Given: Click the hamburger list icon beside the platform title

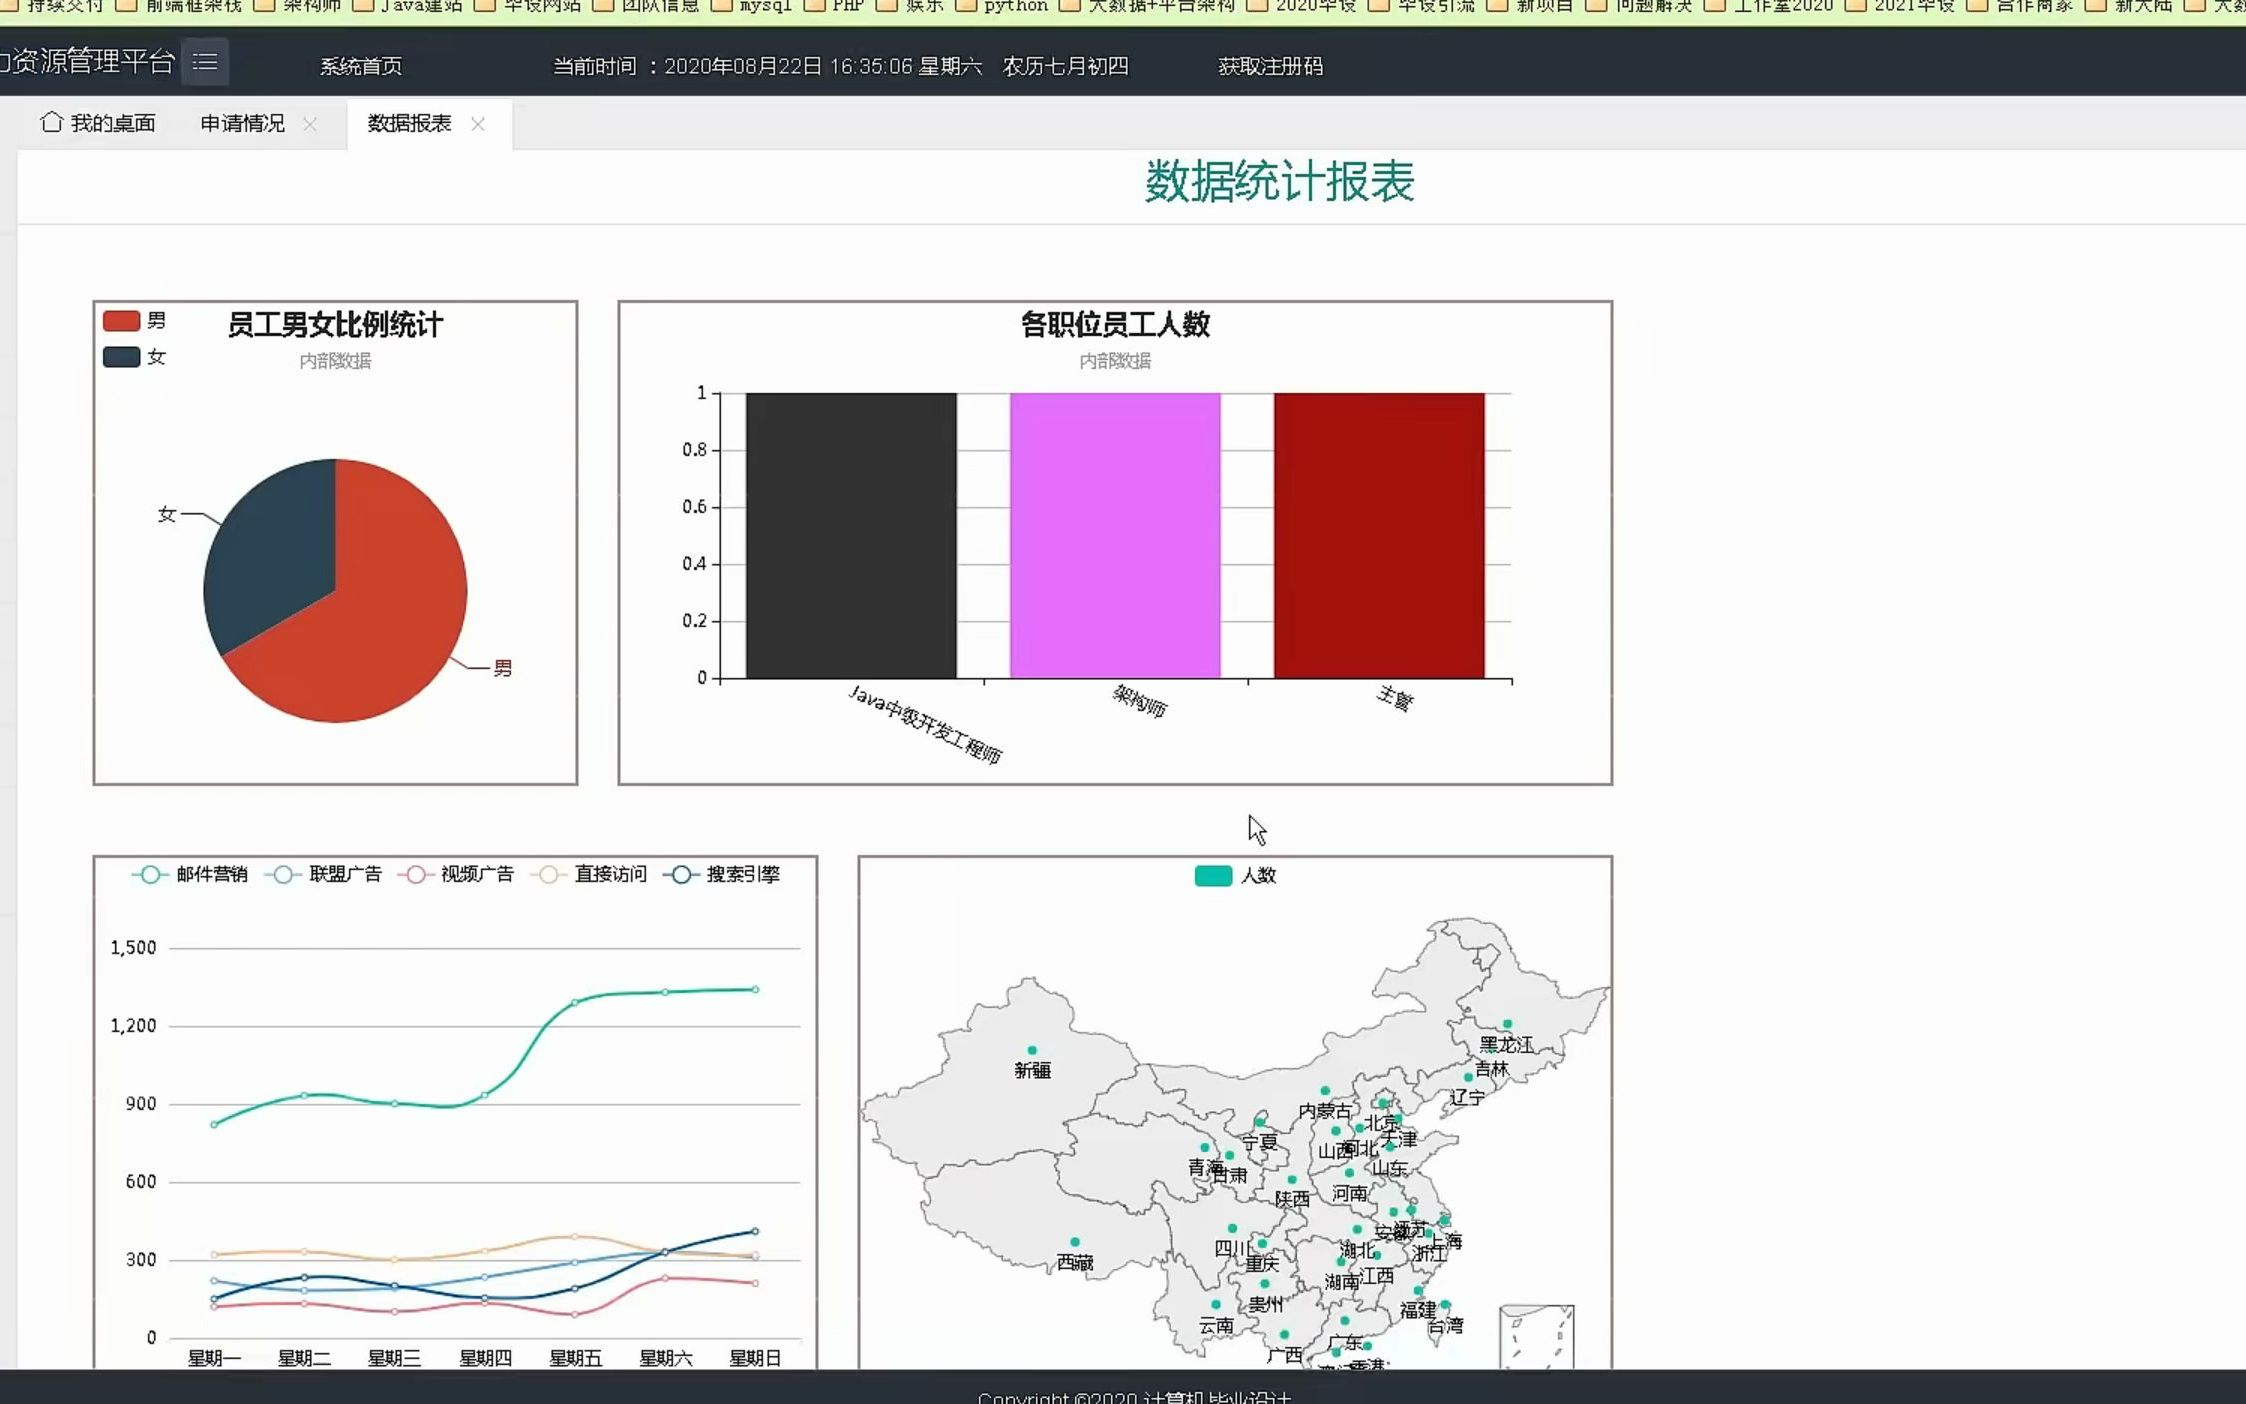Looking at the screenshot, I should click(207, 62).
